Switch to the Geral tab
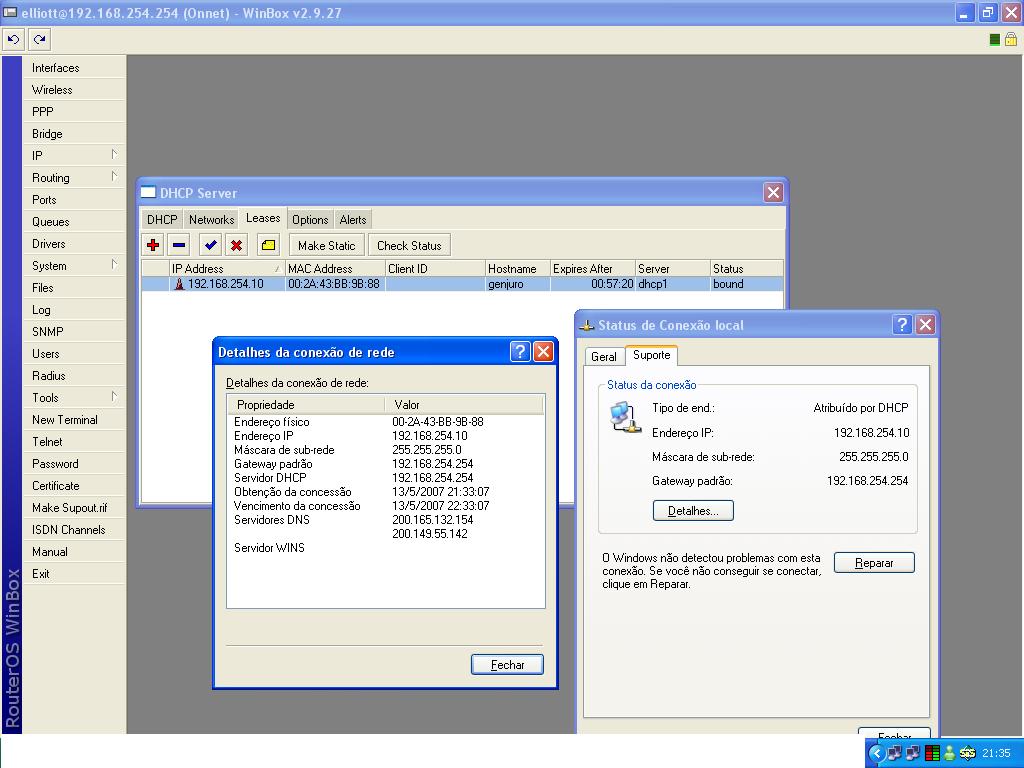This screenshot has height=768, width=1024. tap(603, 357)
